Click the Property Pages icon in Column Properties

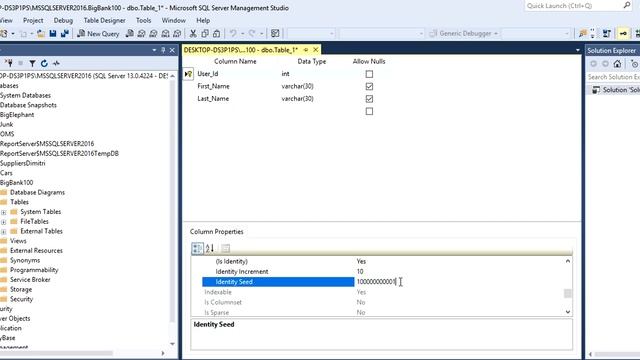tap(225, 248)
